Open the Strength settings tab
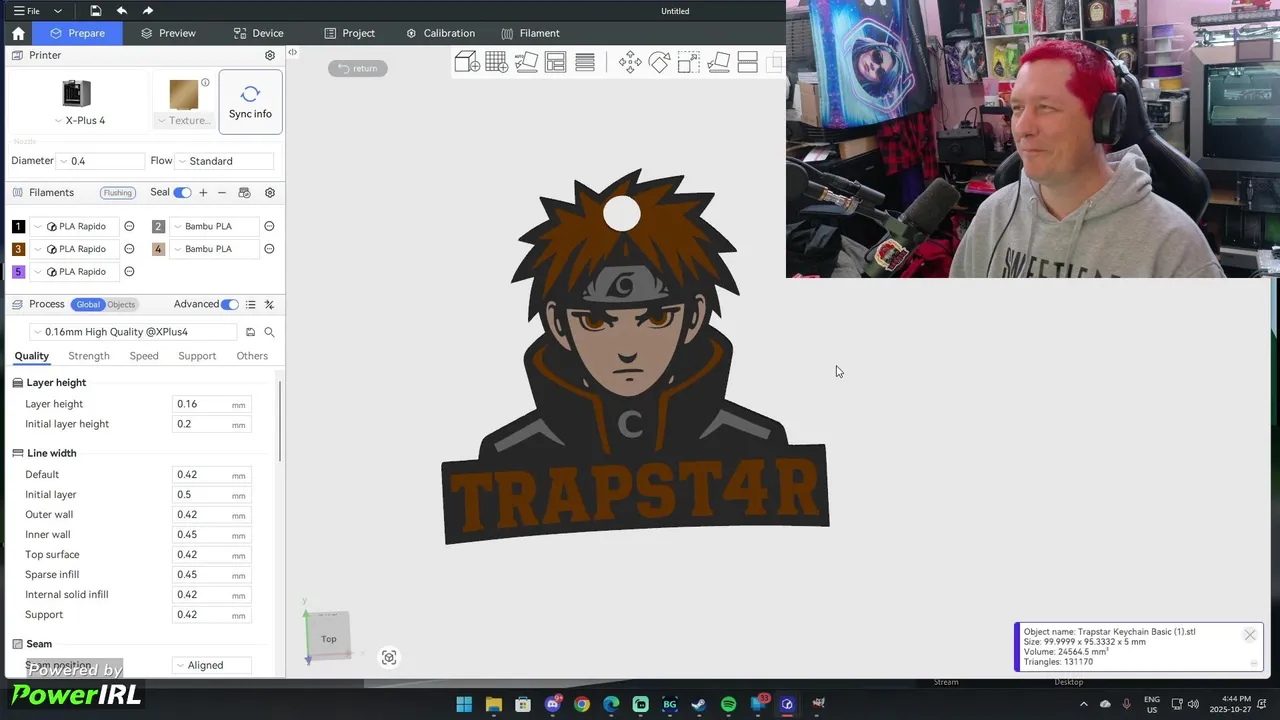This screenshot has width=1280, height=720. point(89,356)
